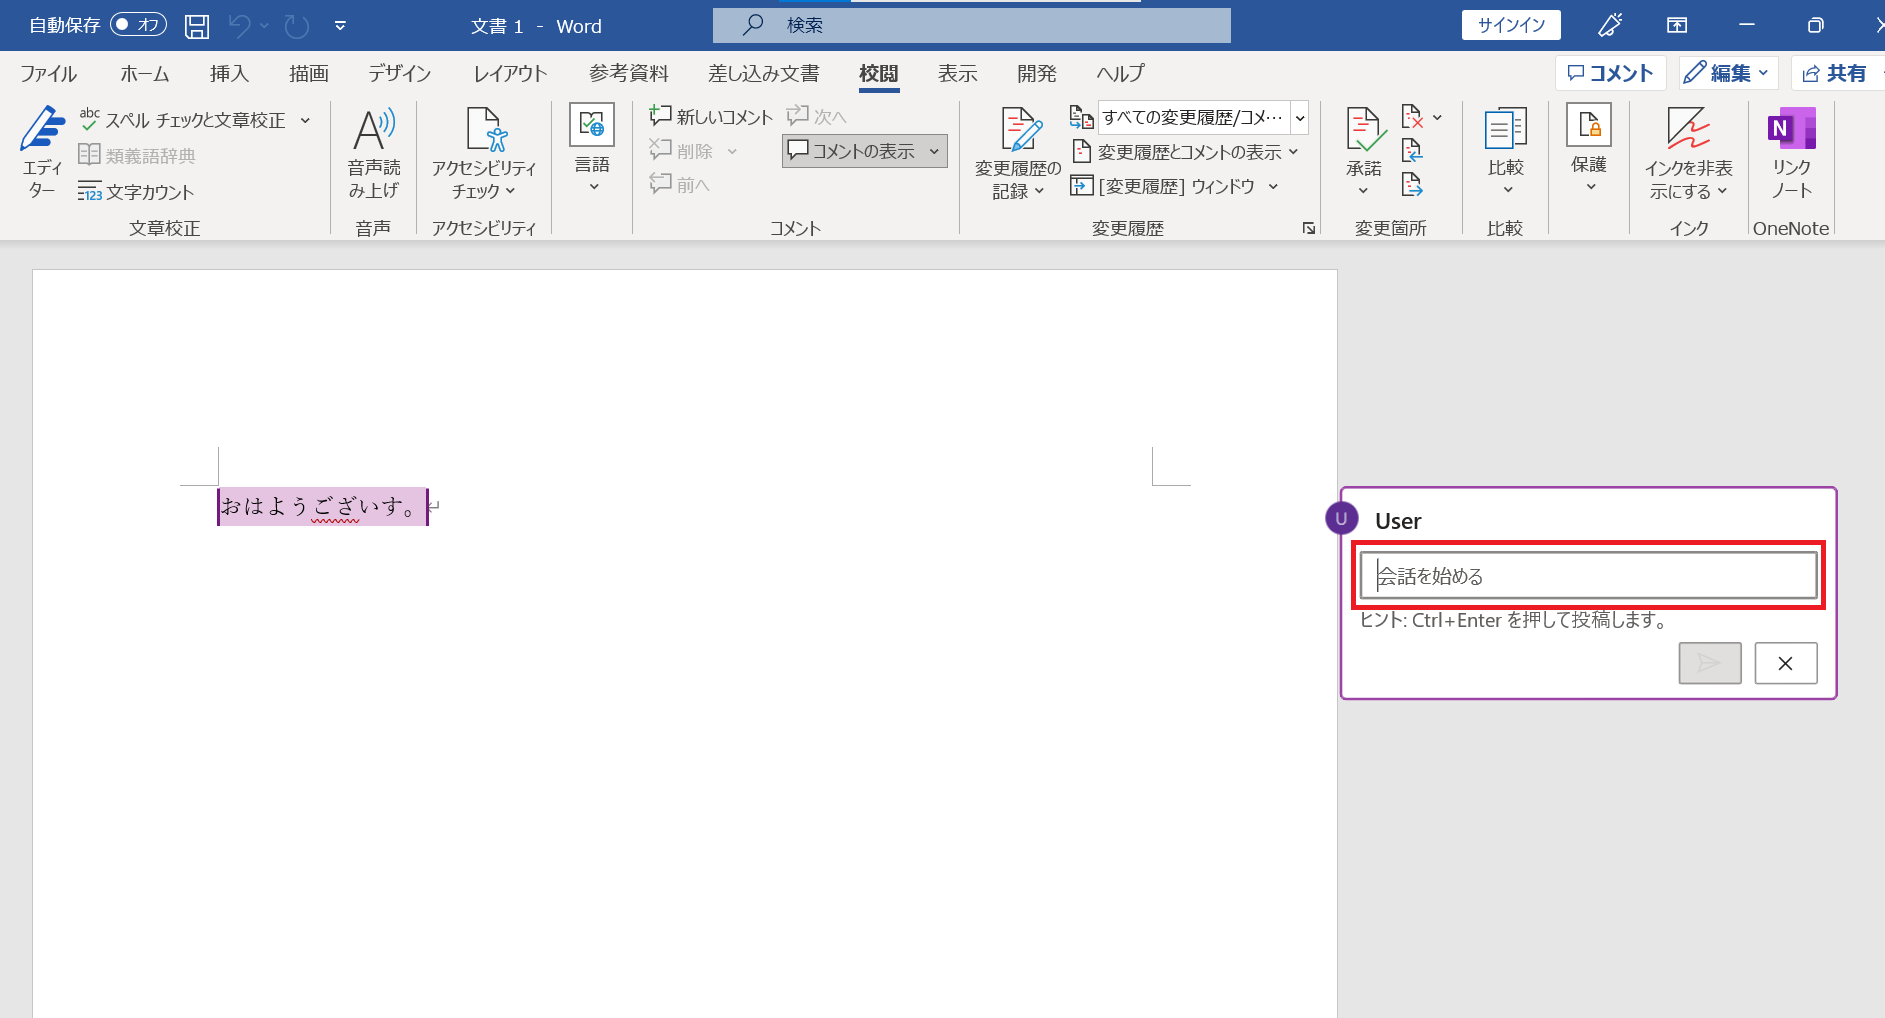Switch to 差し込み文書 tab
1885x1018 pixels.
point(763,74)
